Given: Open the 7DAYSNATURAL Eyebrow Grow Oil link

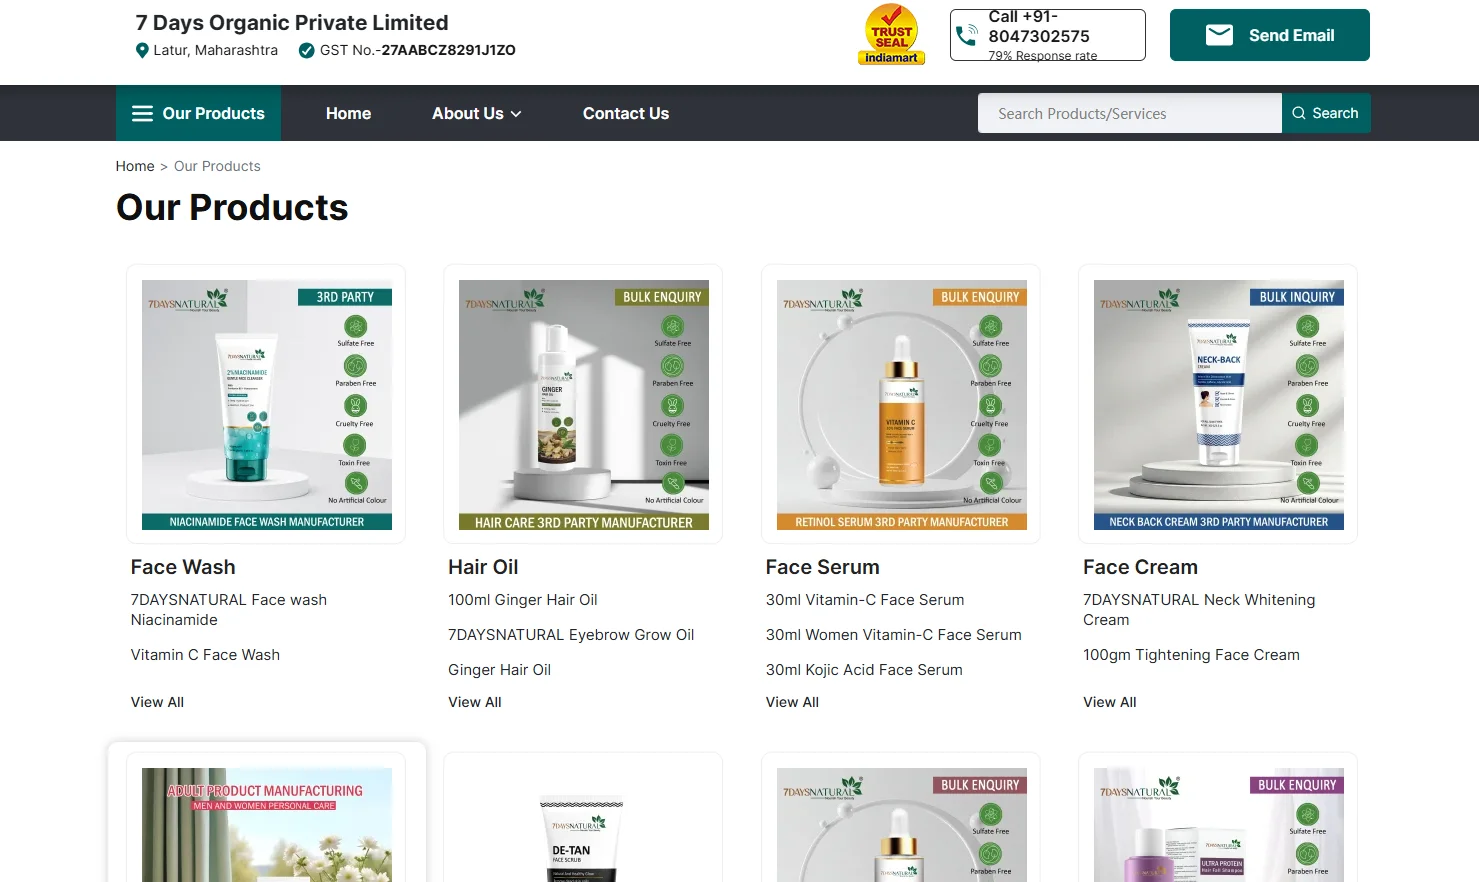Looking at the screenshot, I should 570,635.
